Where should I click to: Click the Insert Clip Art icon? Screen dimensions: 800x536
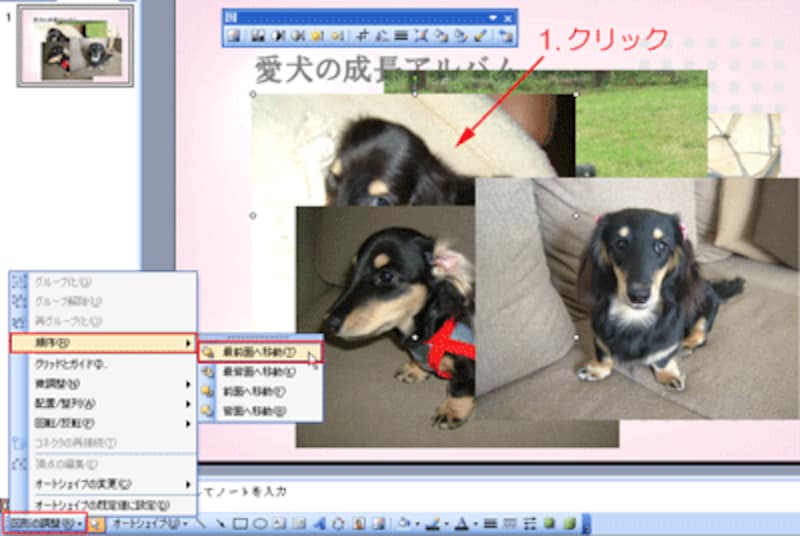359,524
